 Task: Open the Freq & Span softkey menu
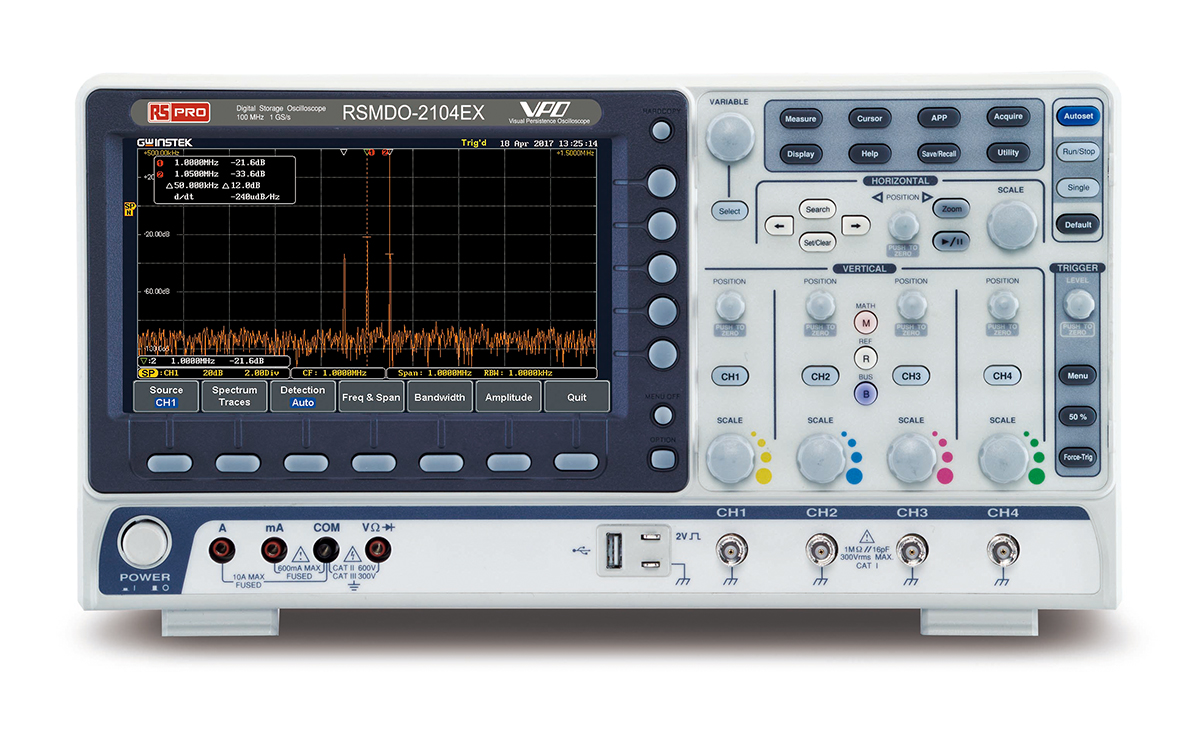(371, 397)
